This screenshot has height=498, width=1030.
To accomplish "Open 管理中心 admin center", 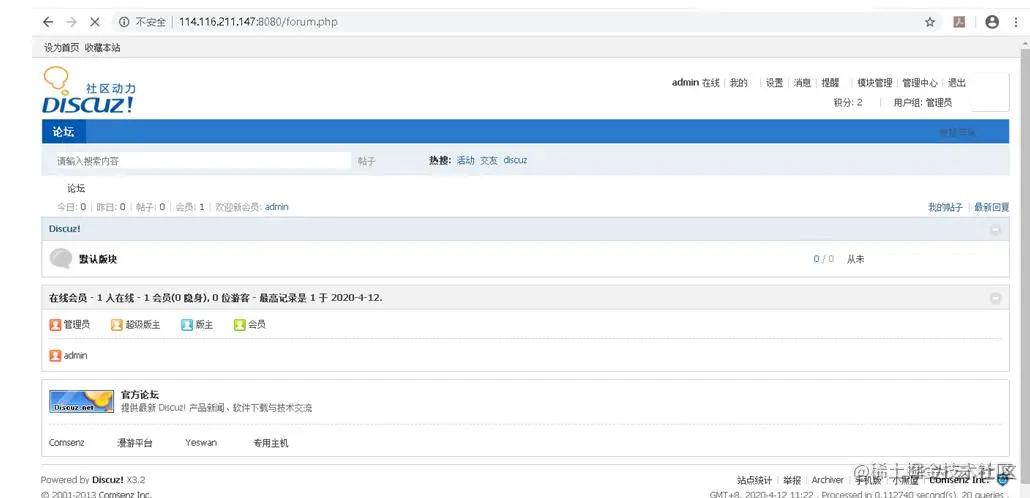I will (920, 83).
